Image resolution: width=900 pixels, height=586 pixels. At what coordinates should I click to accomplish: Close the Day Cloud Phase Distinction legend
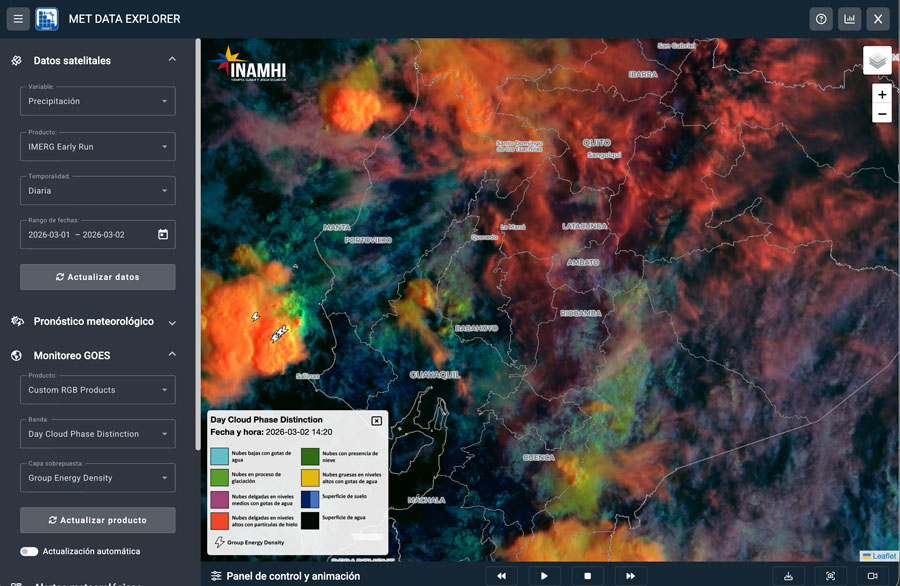tap(377, 421)
